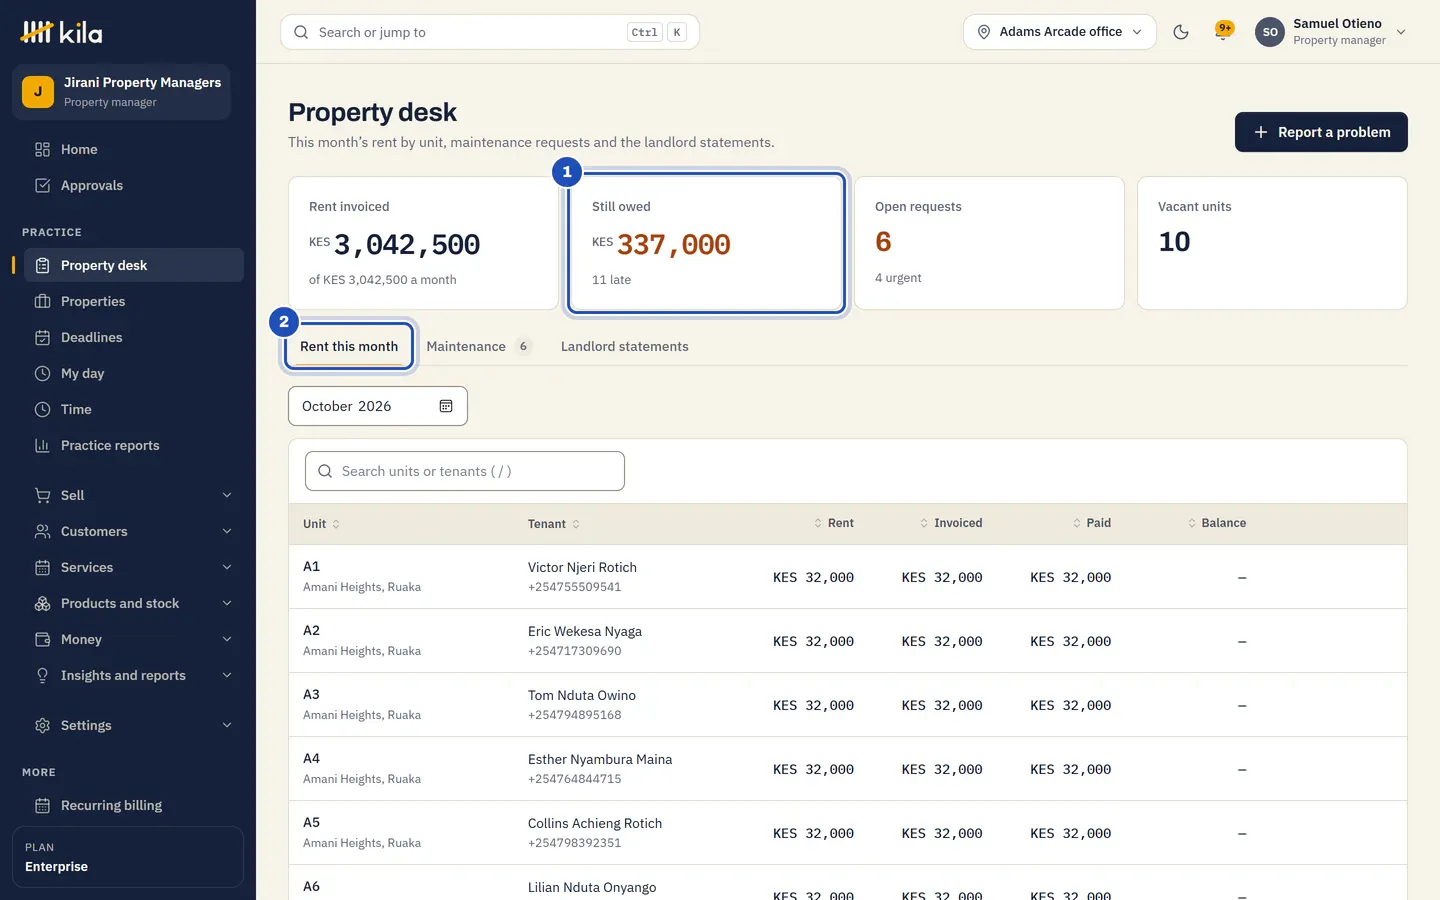Open the user account menu chevron
This screenshot has width=1440, height=900.
click(1401, 32)
